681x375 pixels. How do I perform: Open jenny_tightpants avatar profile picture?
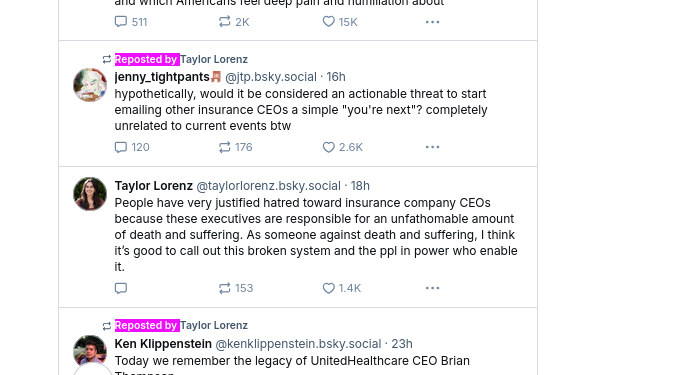point(90,85)
